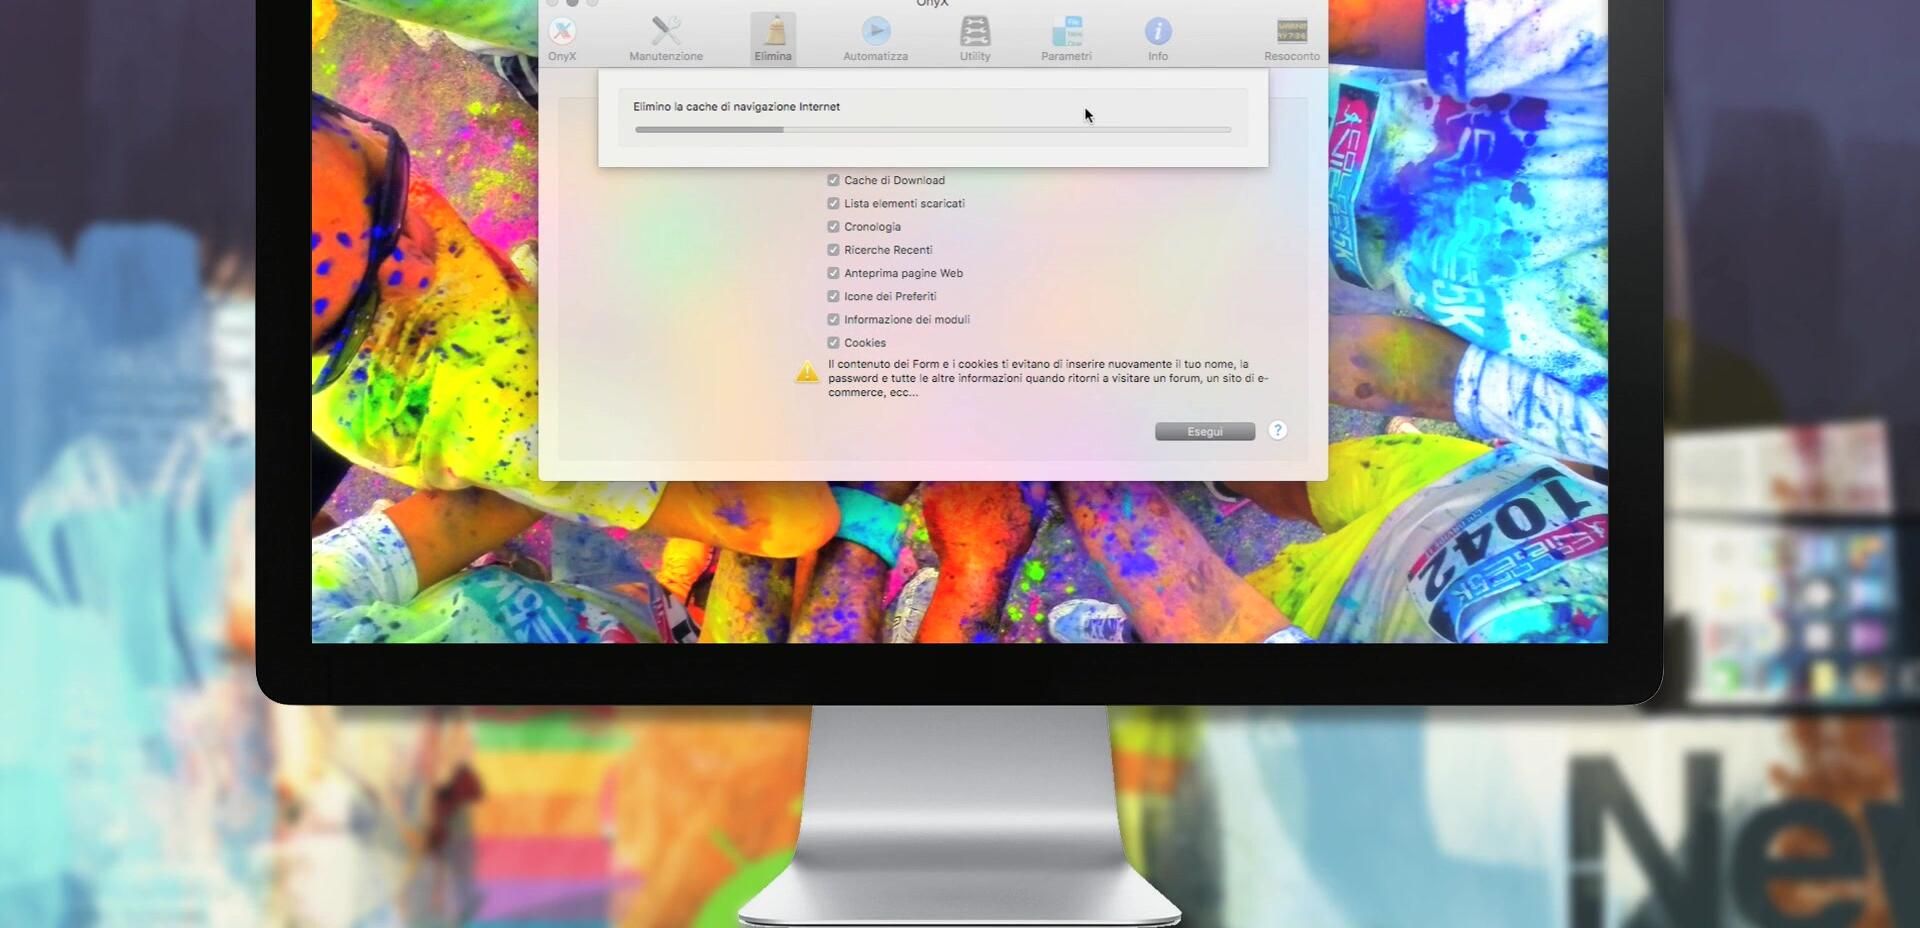Toggle the Cookies checkbox
1920x928 pixels.
tap(833, 342)
